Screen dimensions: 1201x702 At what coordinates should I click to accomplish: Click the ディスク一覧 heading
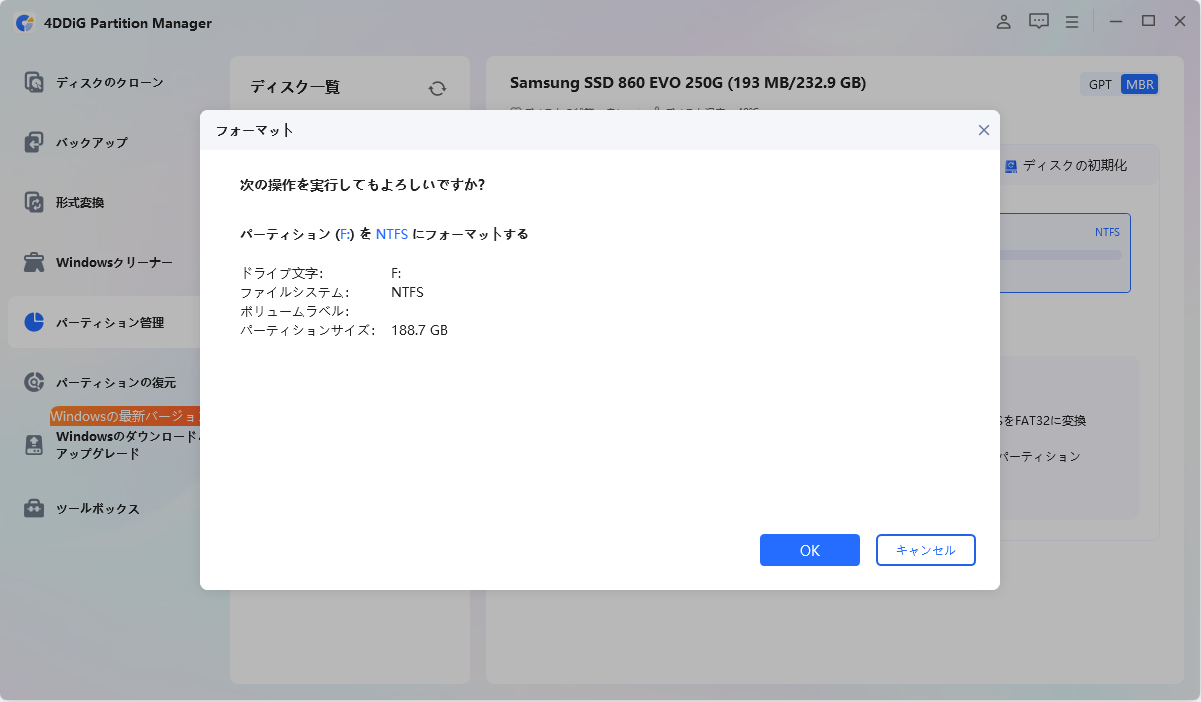[295, 87]
